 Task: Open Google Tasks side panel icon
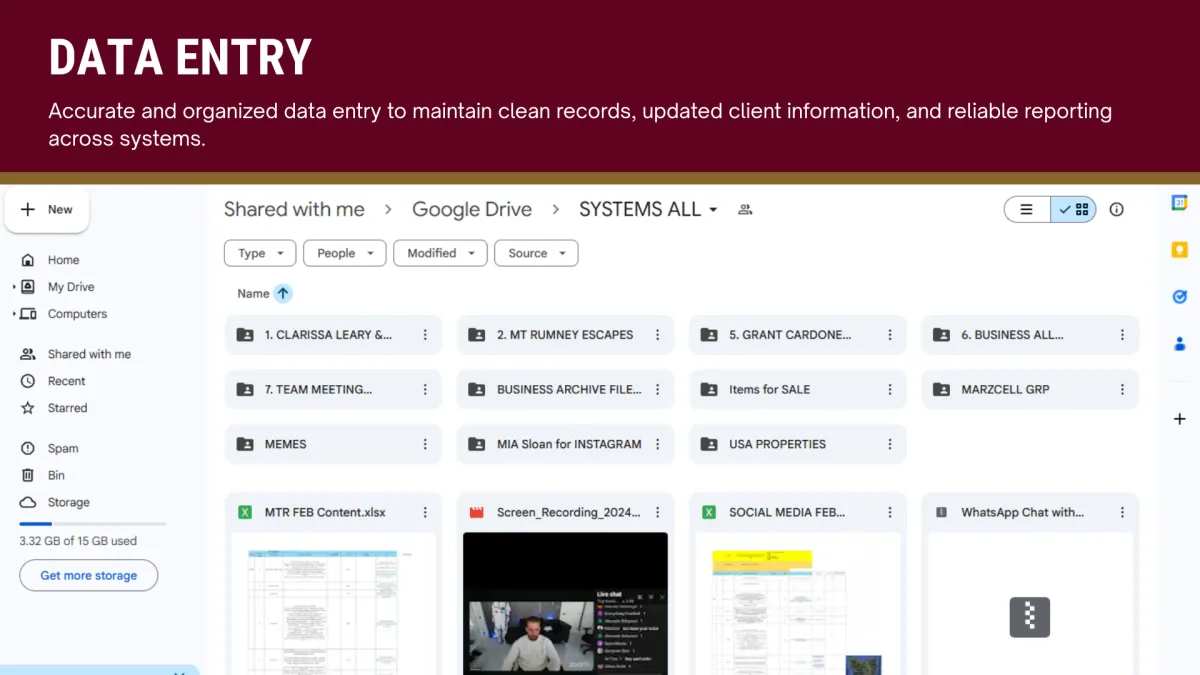pyautogui.click(x=1179, y=297)
